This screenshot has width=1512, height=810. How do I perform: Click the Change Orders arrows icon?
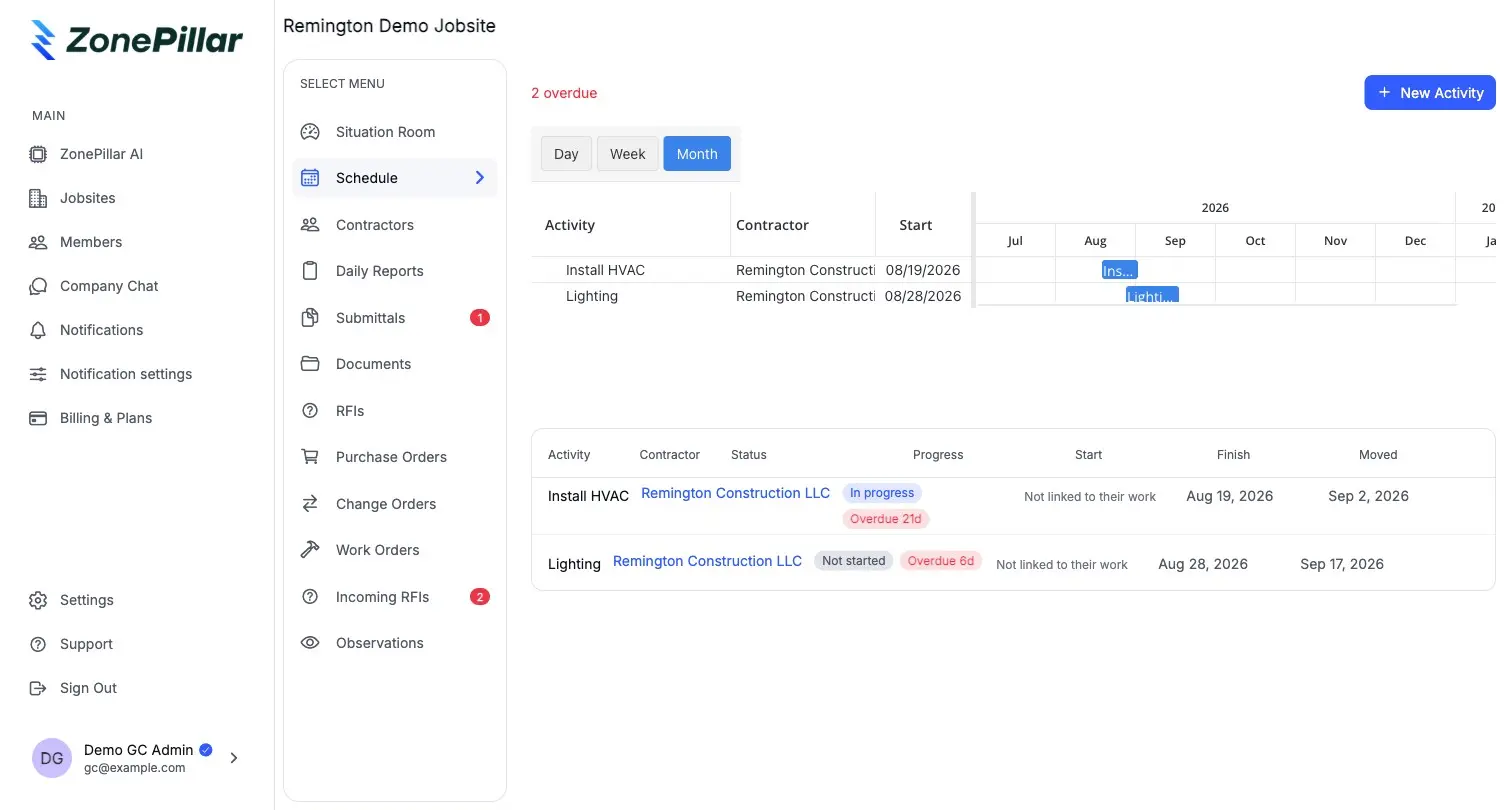310,504
